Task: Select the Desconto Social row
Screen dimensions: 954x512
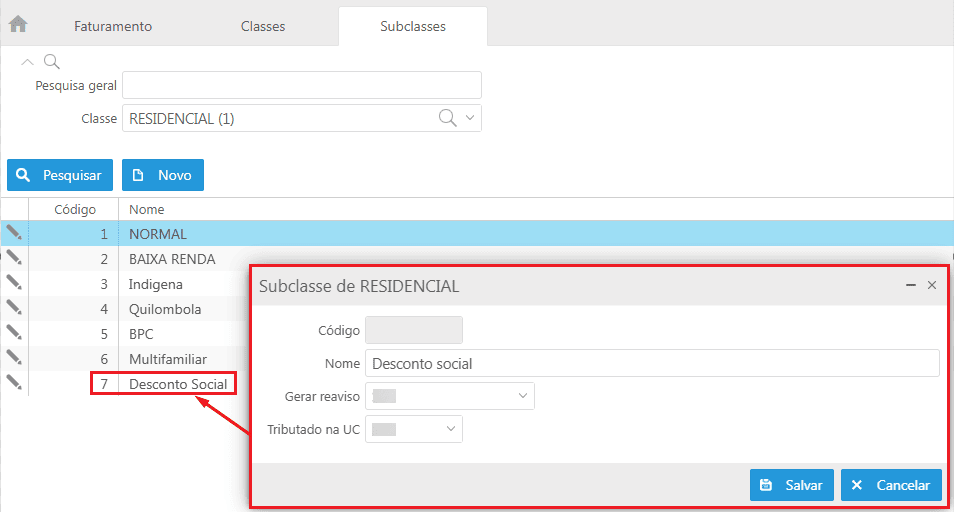Action: [x=178, y=384]
